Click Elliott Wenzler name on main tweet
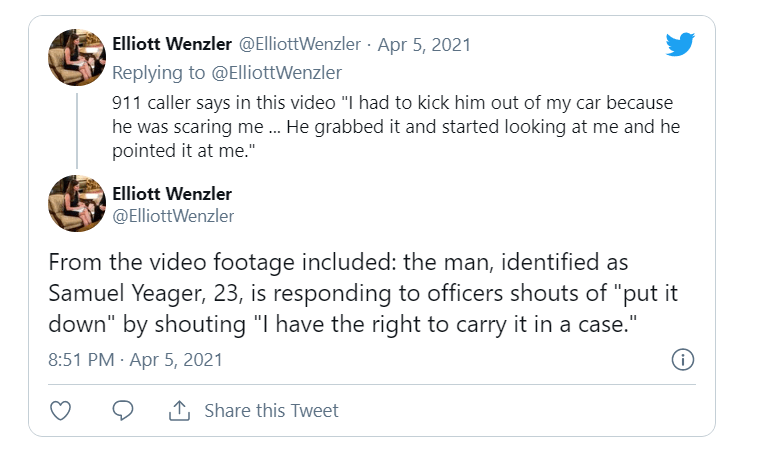 pyautogui.click(x=172, y=193)
